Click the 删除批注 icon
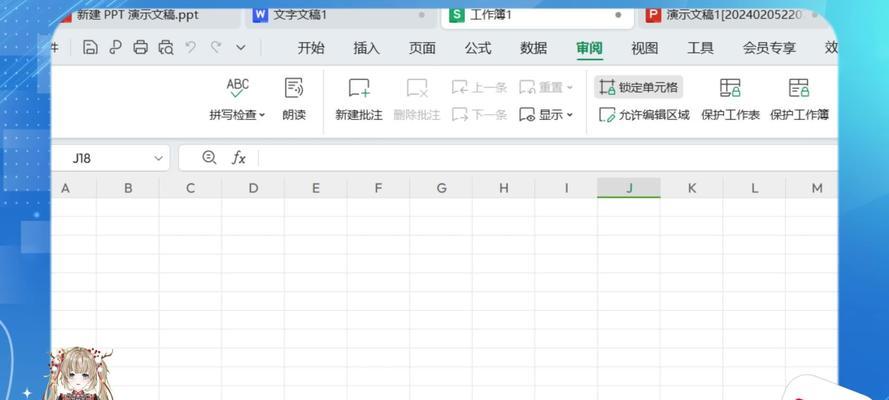Viewport: 889px width, 400px height. (x=417, y=88)
